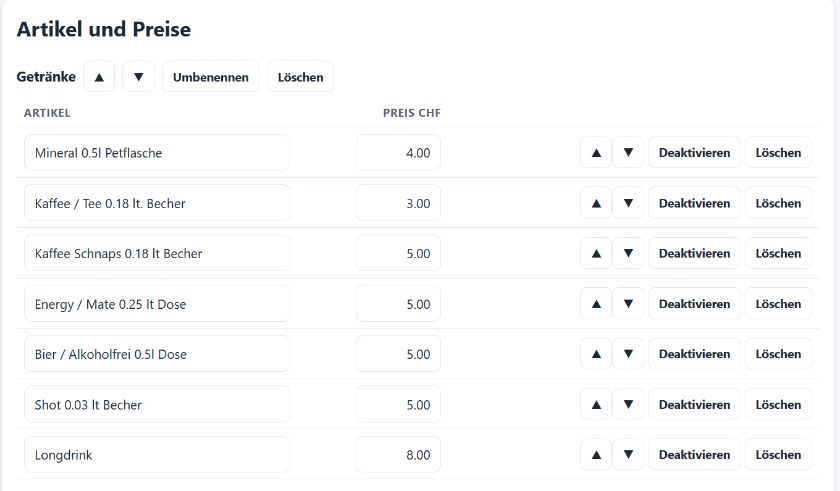This screenshot has width=840, height=491.
Task: Click the PREIS CHF column header
Action: tap(411, 113)
